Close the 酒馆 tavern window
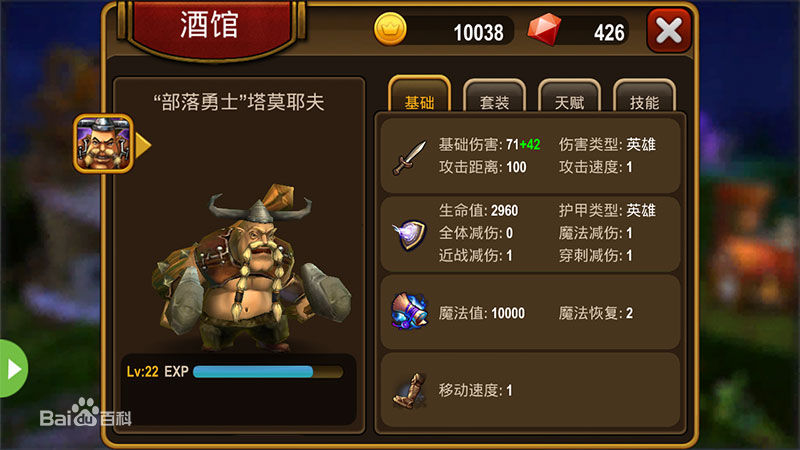 click(x=669, y=30)
